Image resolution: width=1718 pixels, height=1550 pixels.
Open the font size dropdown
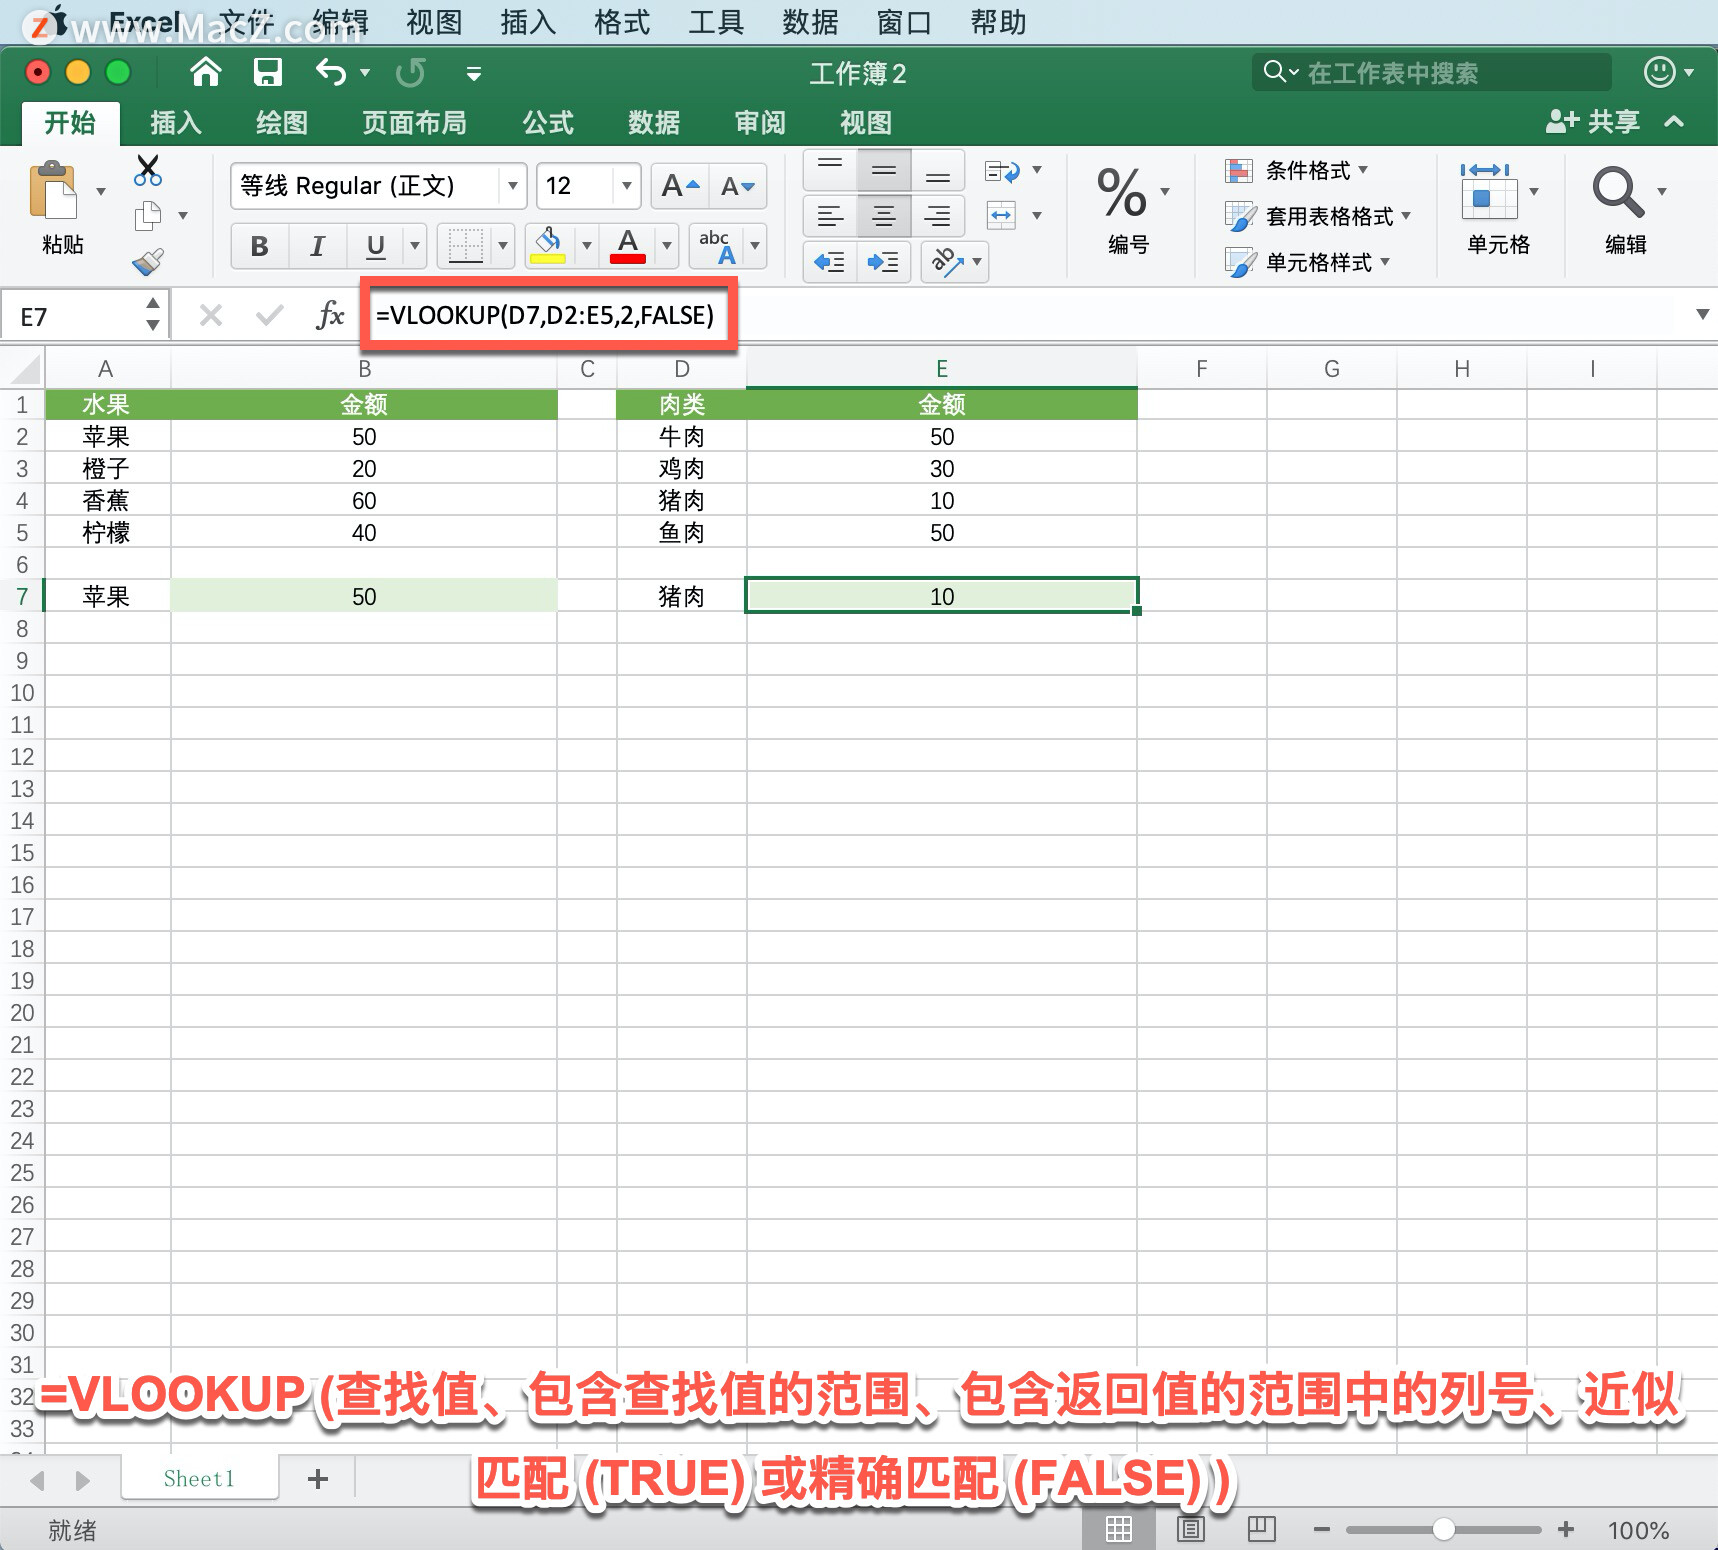(627, 186)
